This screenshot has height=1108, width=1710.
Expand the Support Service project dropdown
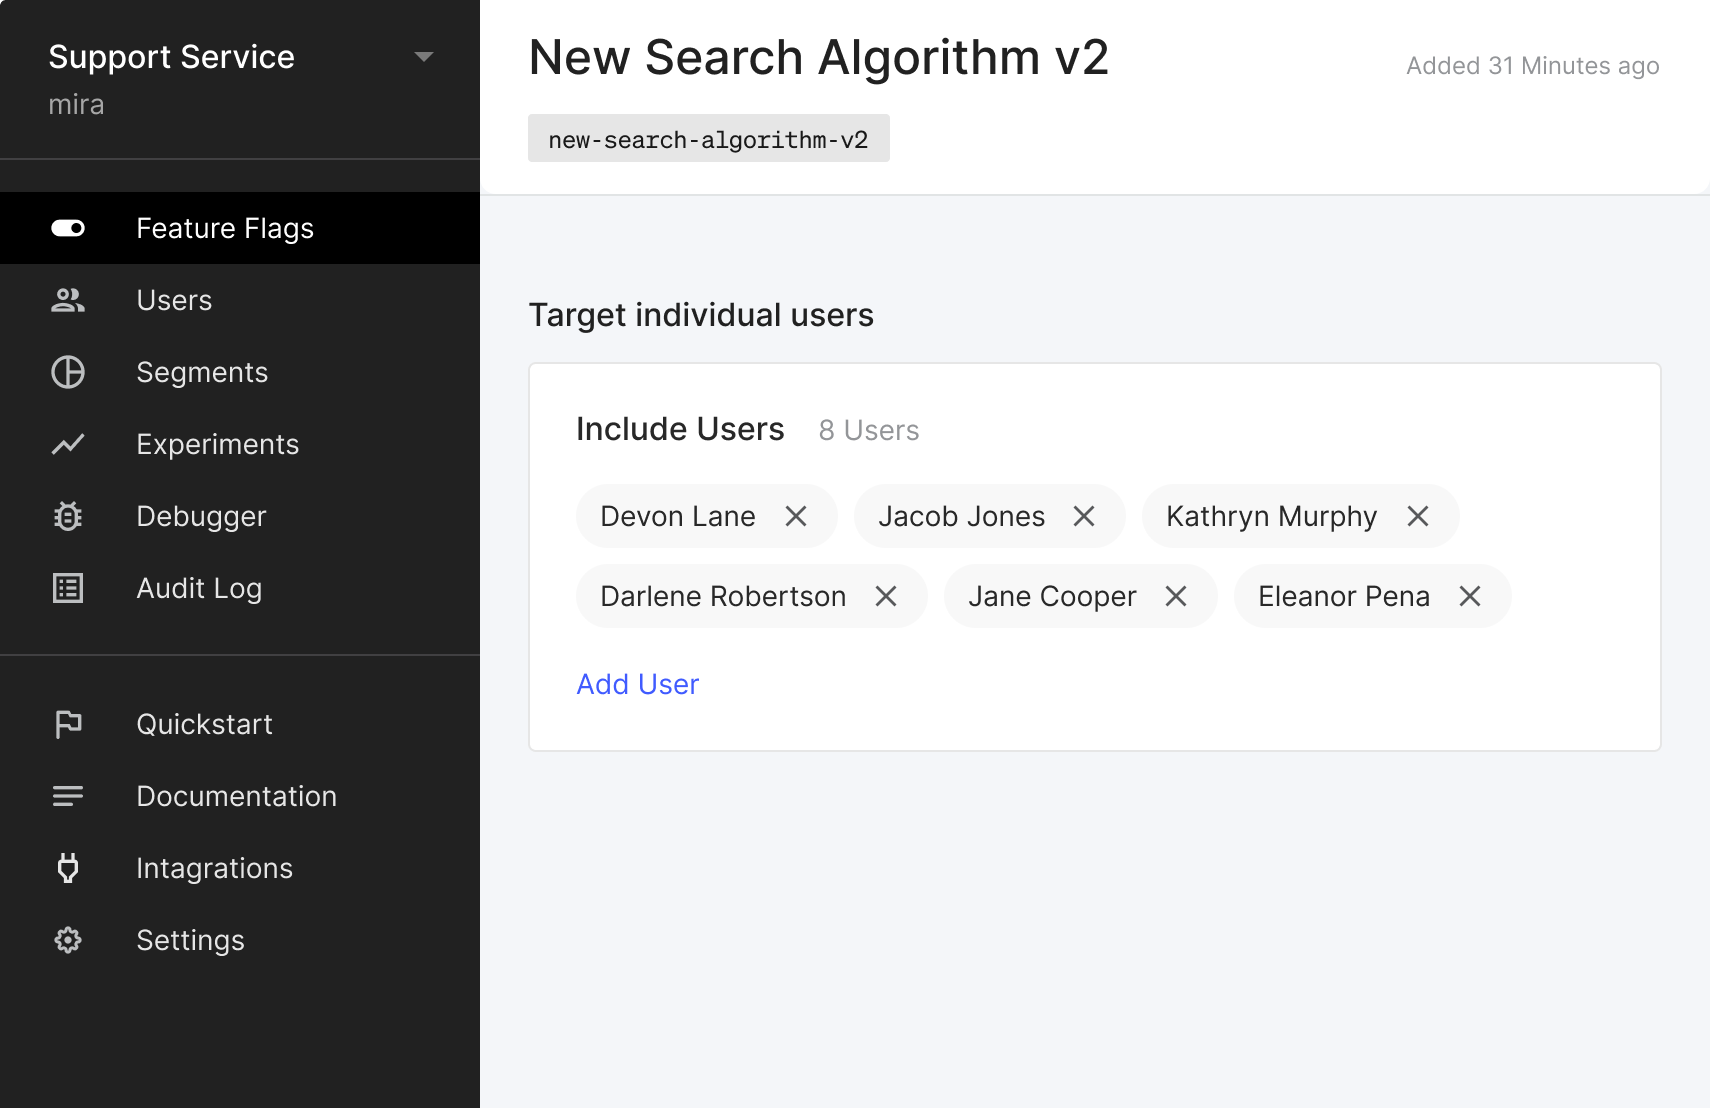(424, 57)
